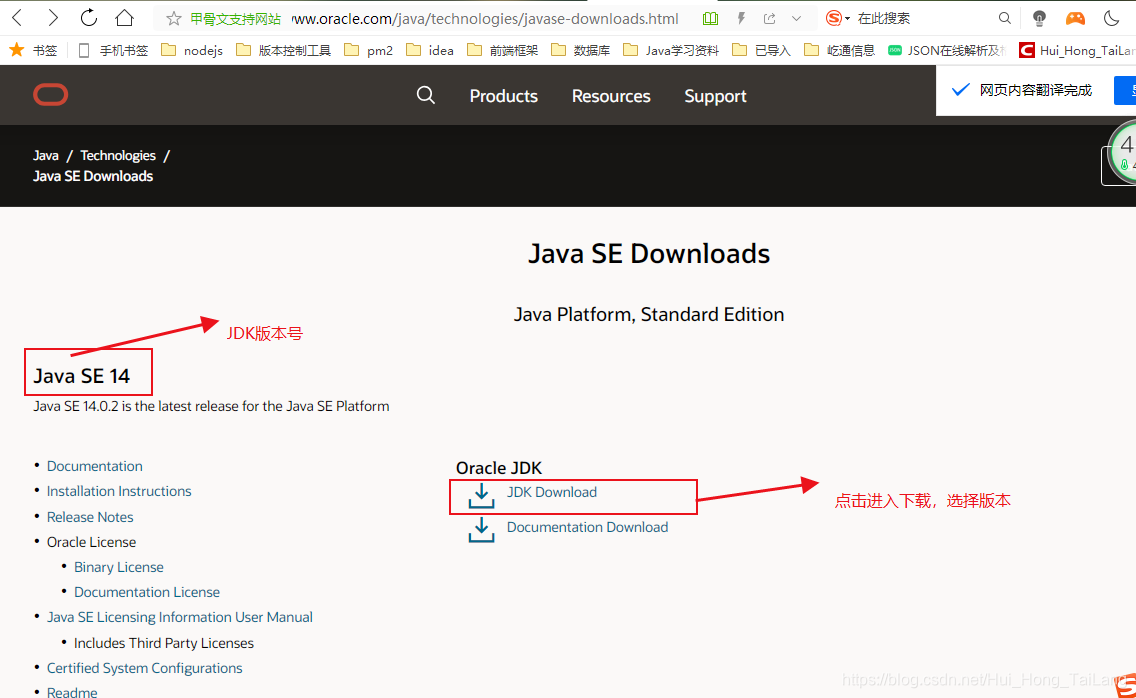Open reader mode book icon

(x=711, y=19)
